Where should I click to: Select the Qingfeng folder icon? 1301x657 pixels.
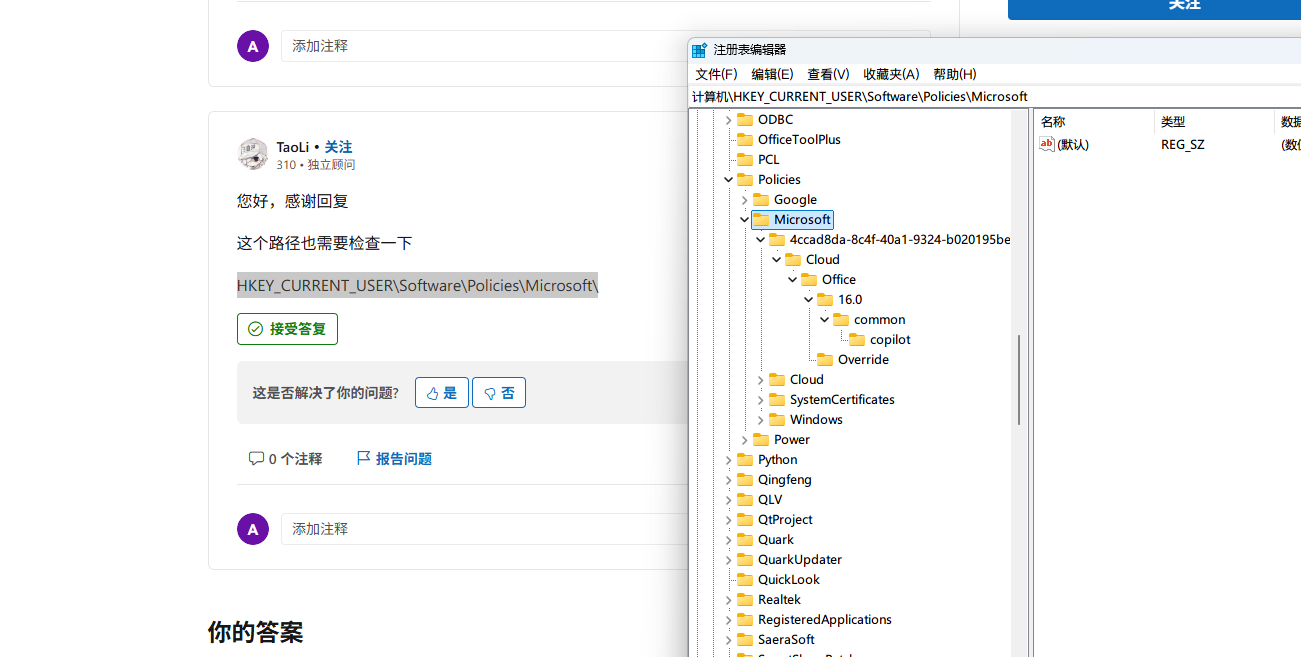coord(745,480)
